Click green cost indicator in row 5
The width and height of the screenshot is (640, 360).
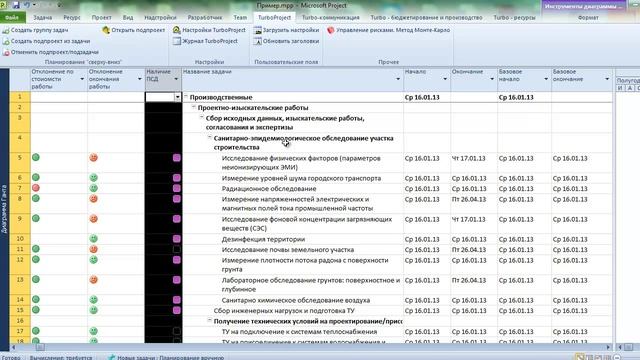pos(36,157)
